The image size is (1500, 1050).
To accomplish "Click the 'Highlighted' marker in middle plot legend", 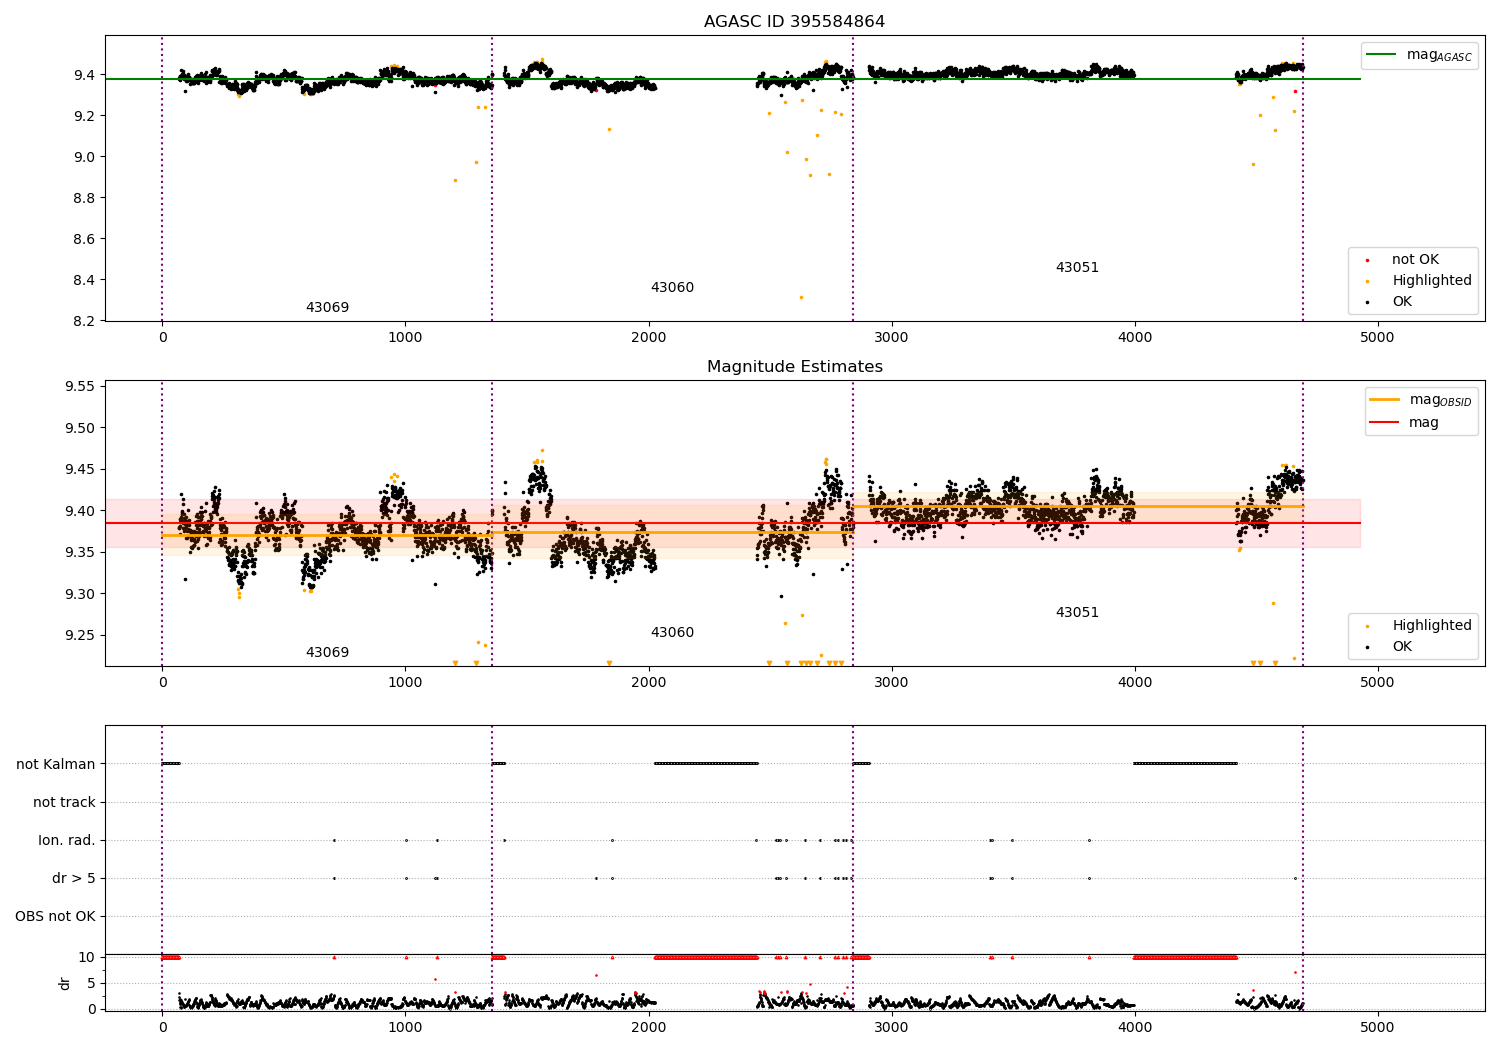I will tap(1367, 626).
